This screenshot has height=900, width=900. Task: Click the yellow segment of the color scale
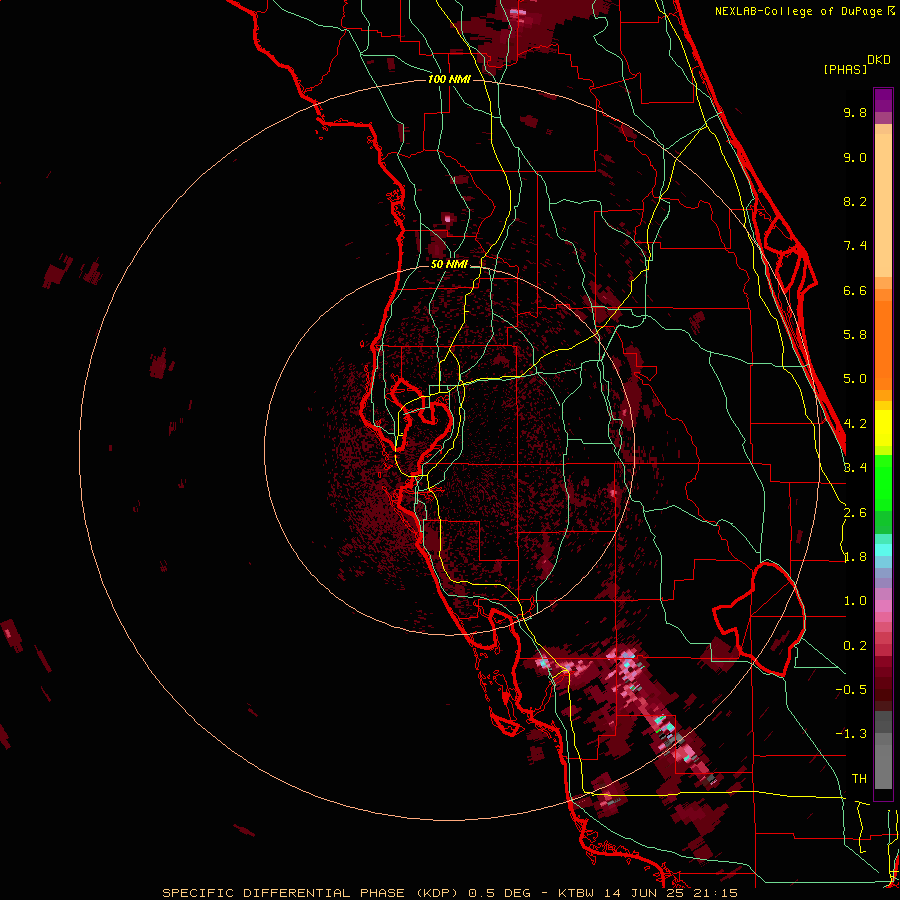click(x=883, y=428)
